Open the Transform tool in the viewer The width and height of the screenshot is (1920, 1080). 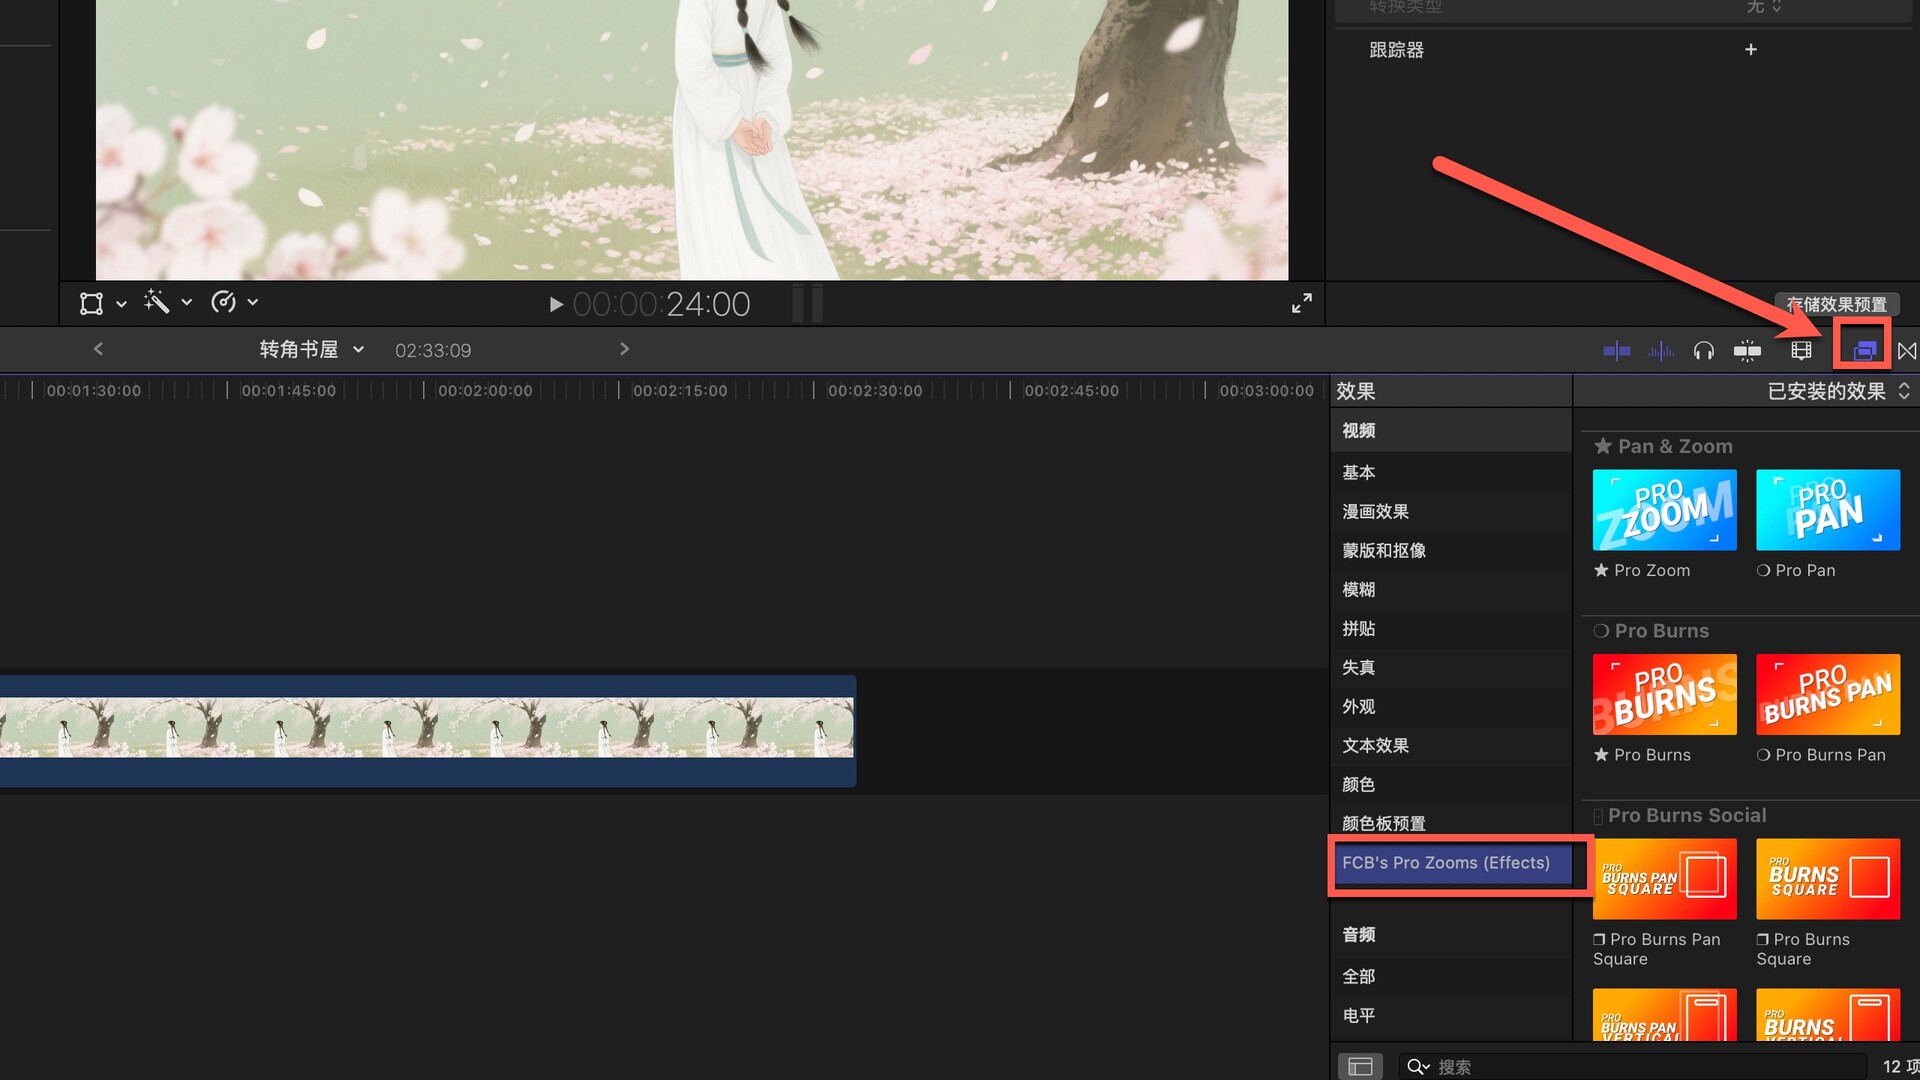[x=91, y=303]
